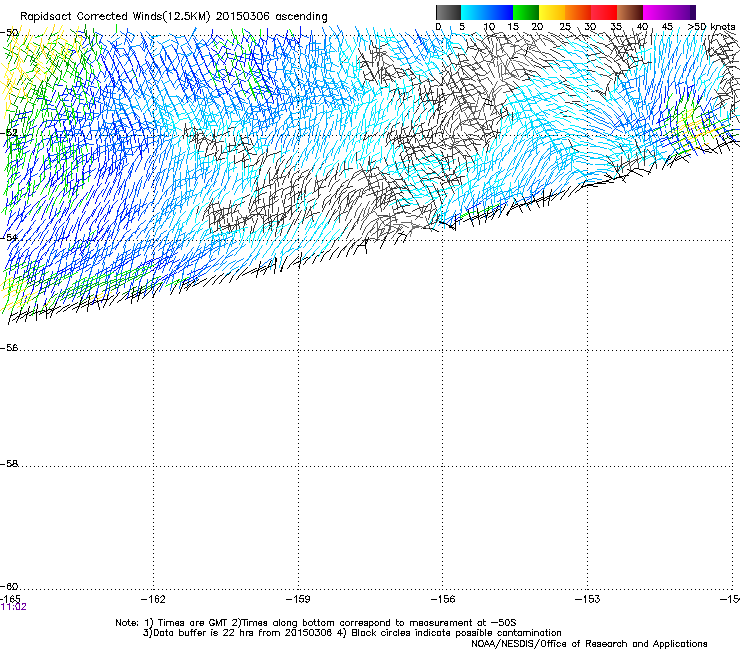Click the '-54' latitude axis label
Viewport: 740px width, 650px height.
point(9,237)
